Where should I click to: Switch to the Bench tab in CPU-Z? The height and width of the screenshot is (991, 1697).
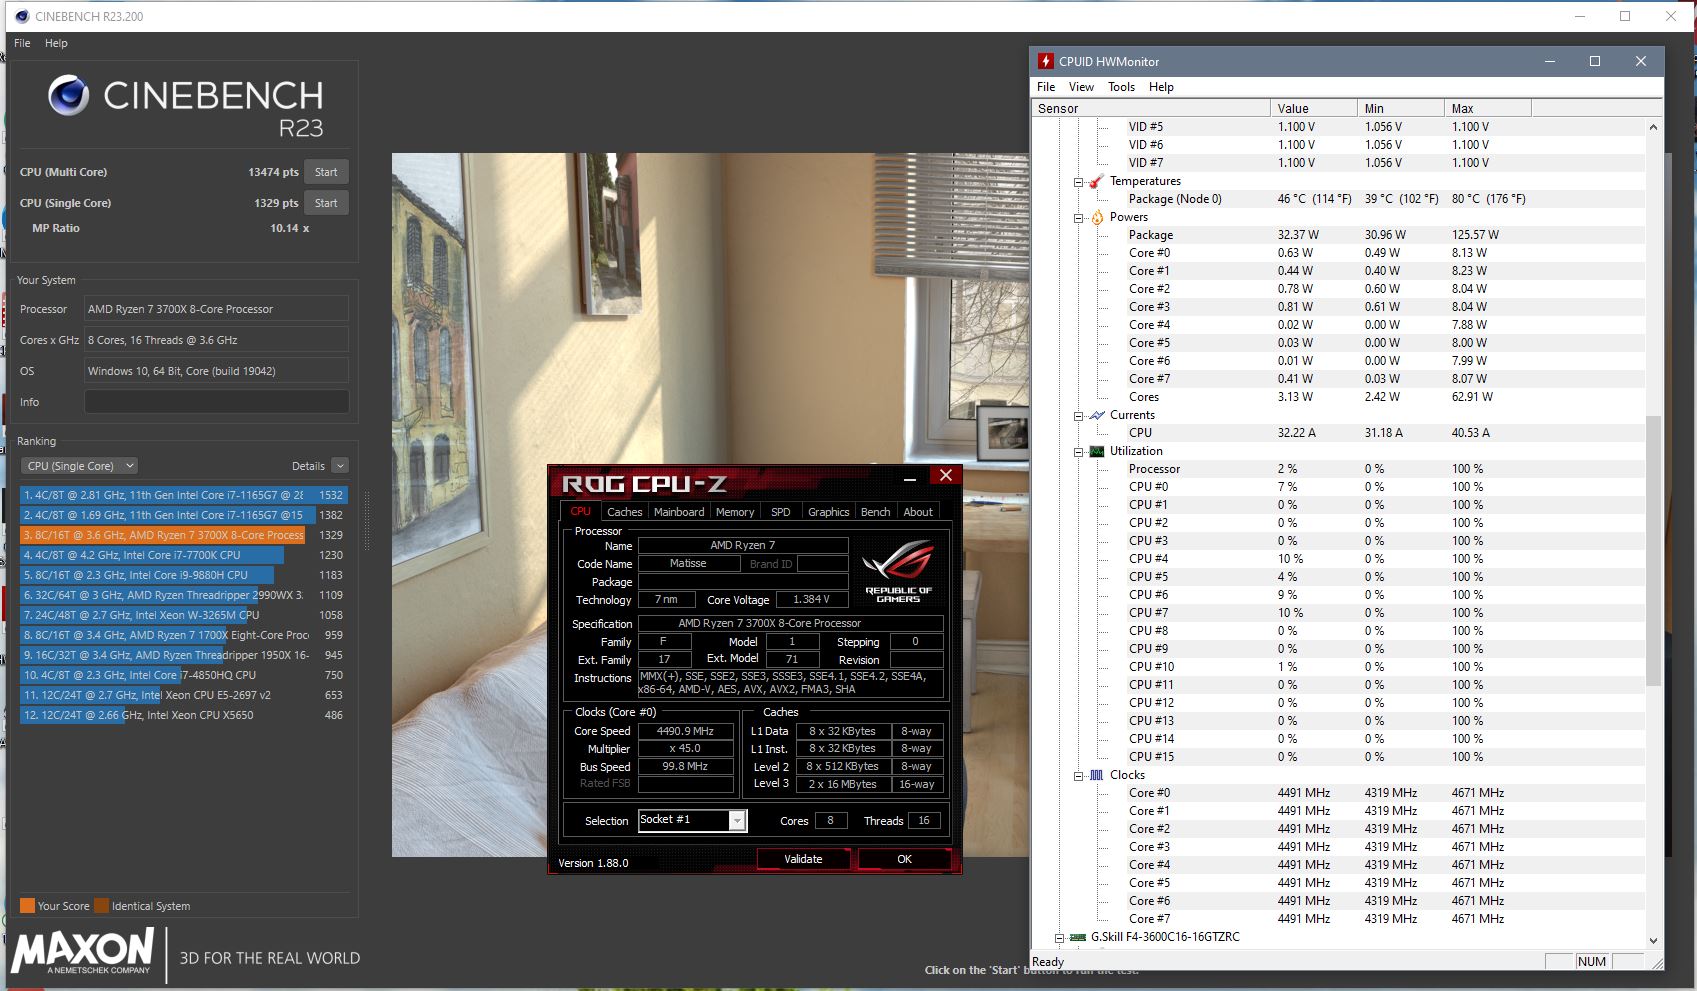tap(875, 512)
